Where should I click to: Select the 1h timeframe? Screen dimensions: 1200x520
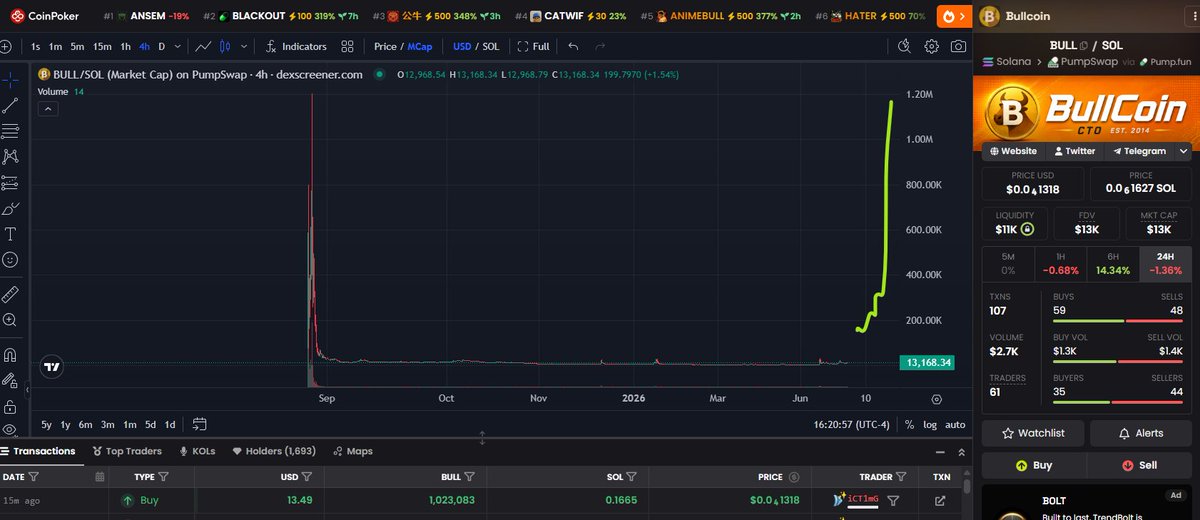pos(125,46)
